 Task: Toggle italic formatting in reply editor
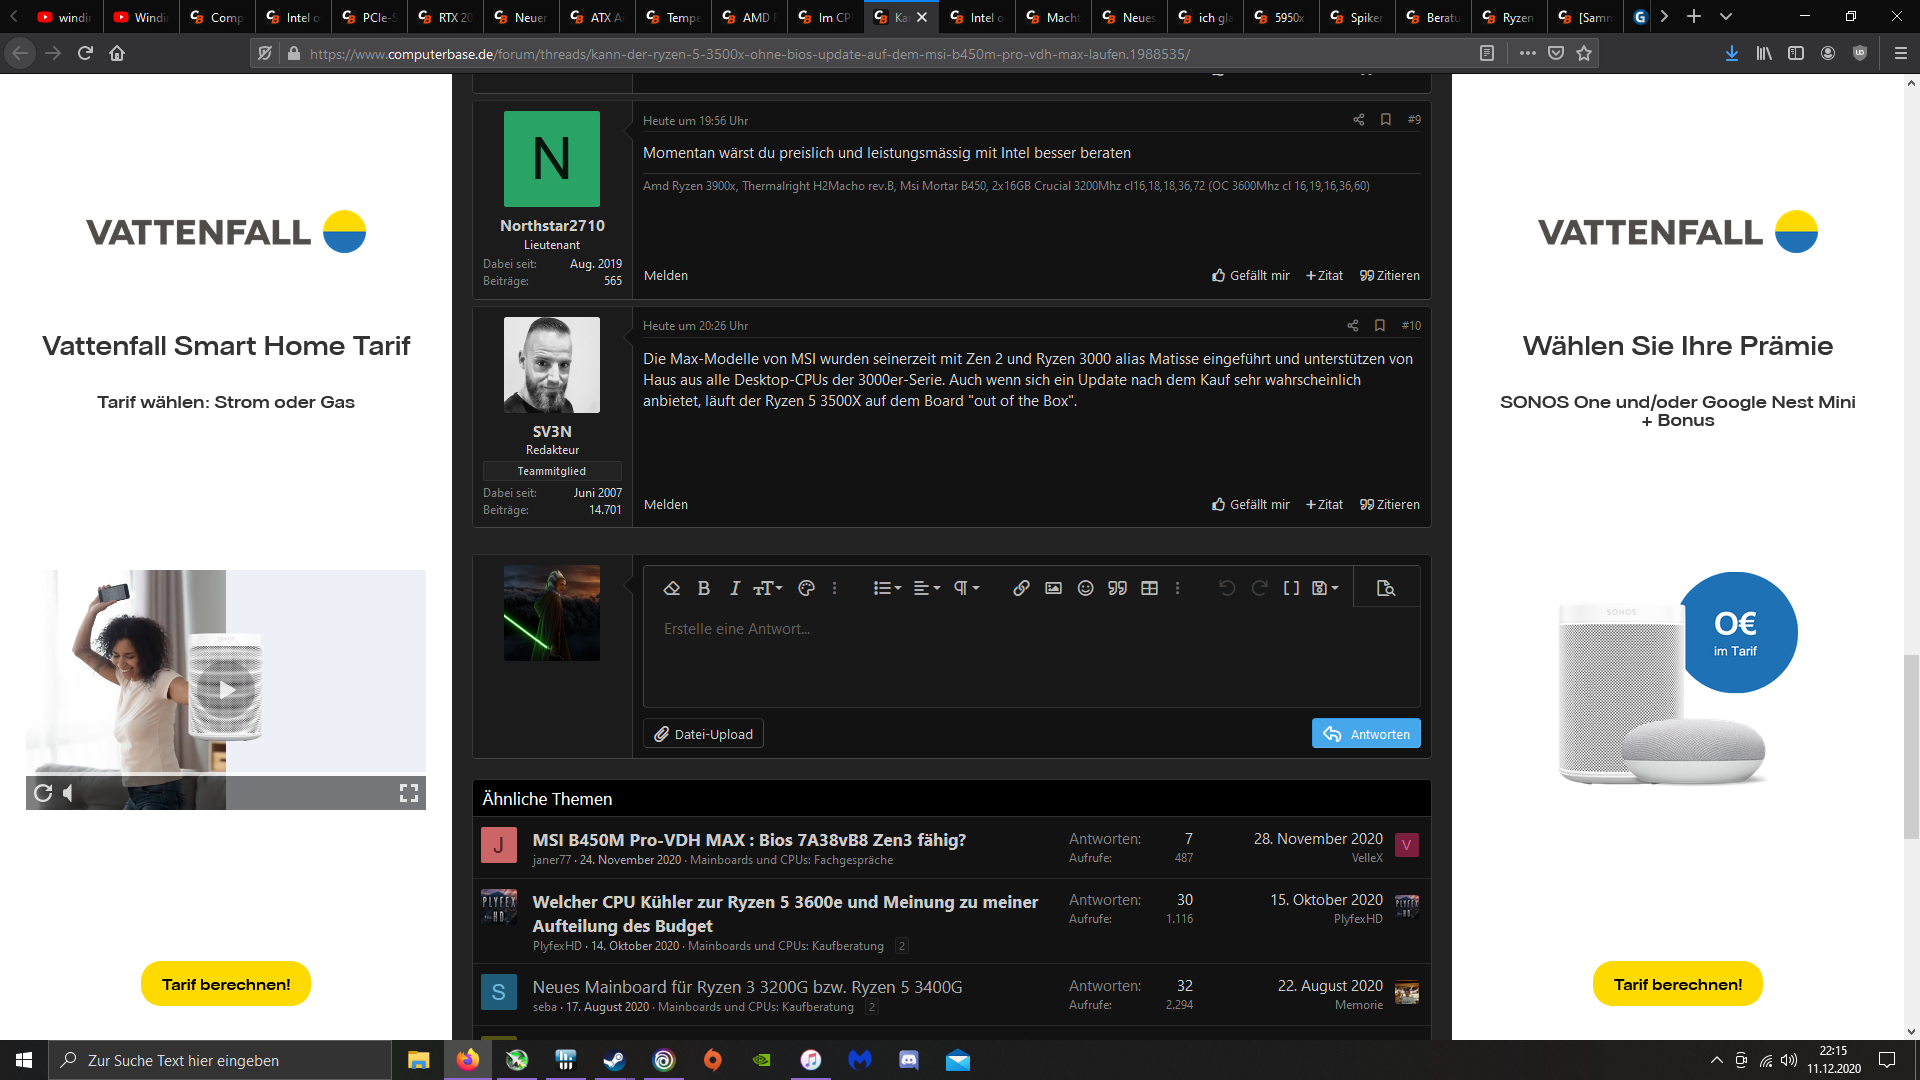735,588
